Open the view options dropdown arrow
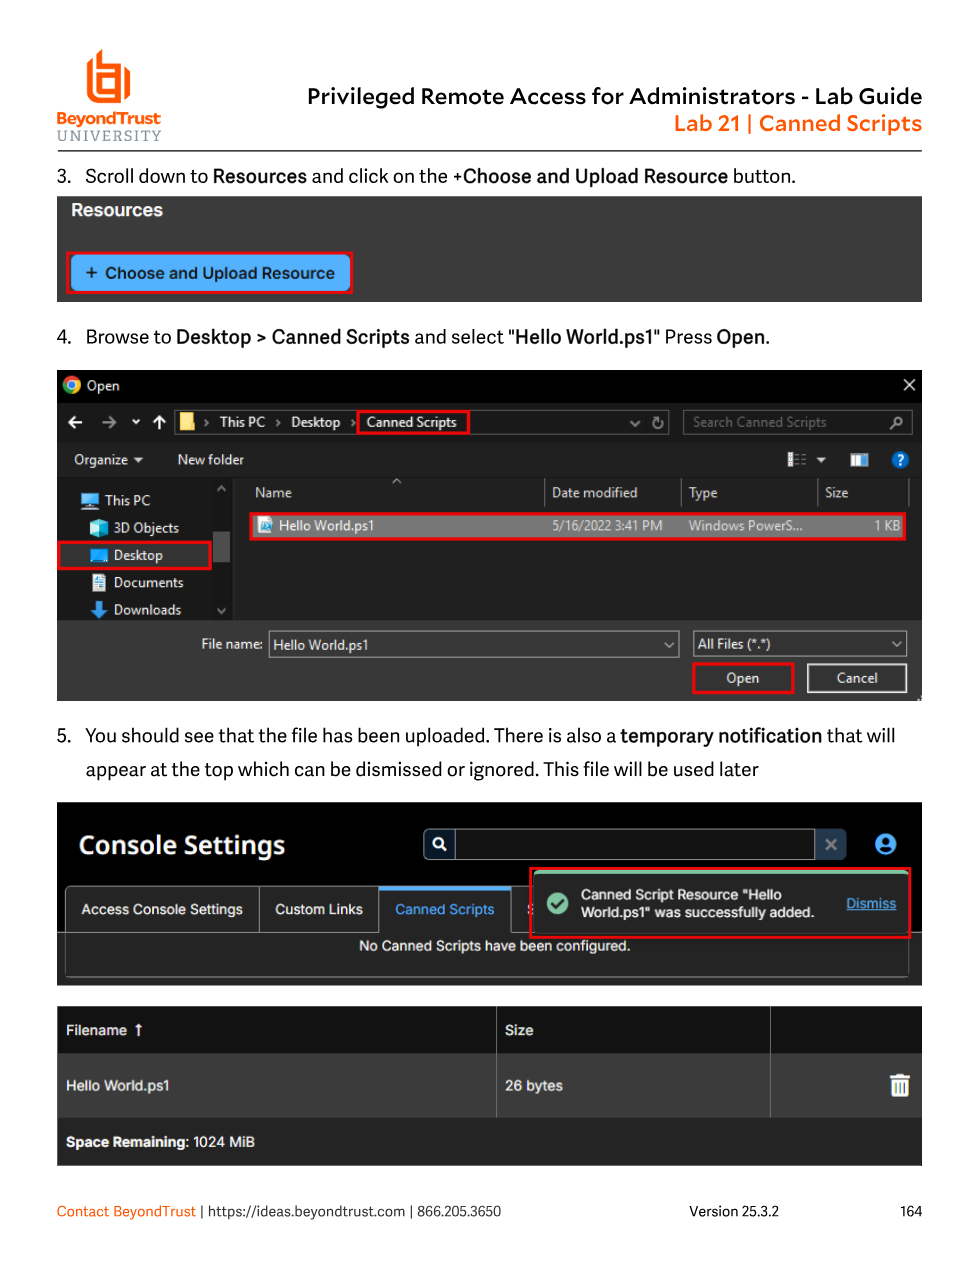979x1267 pixels. (821, 460)
